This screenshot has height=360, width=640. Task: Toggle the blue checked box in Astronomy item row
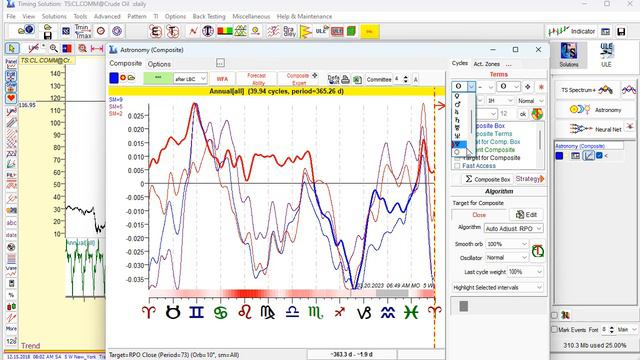click(x=599, y=156)
